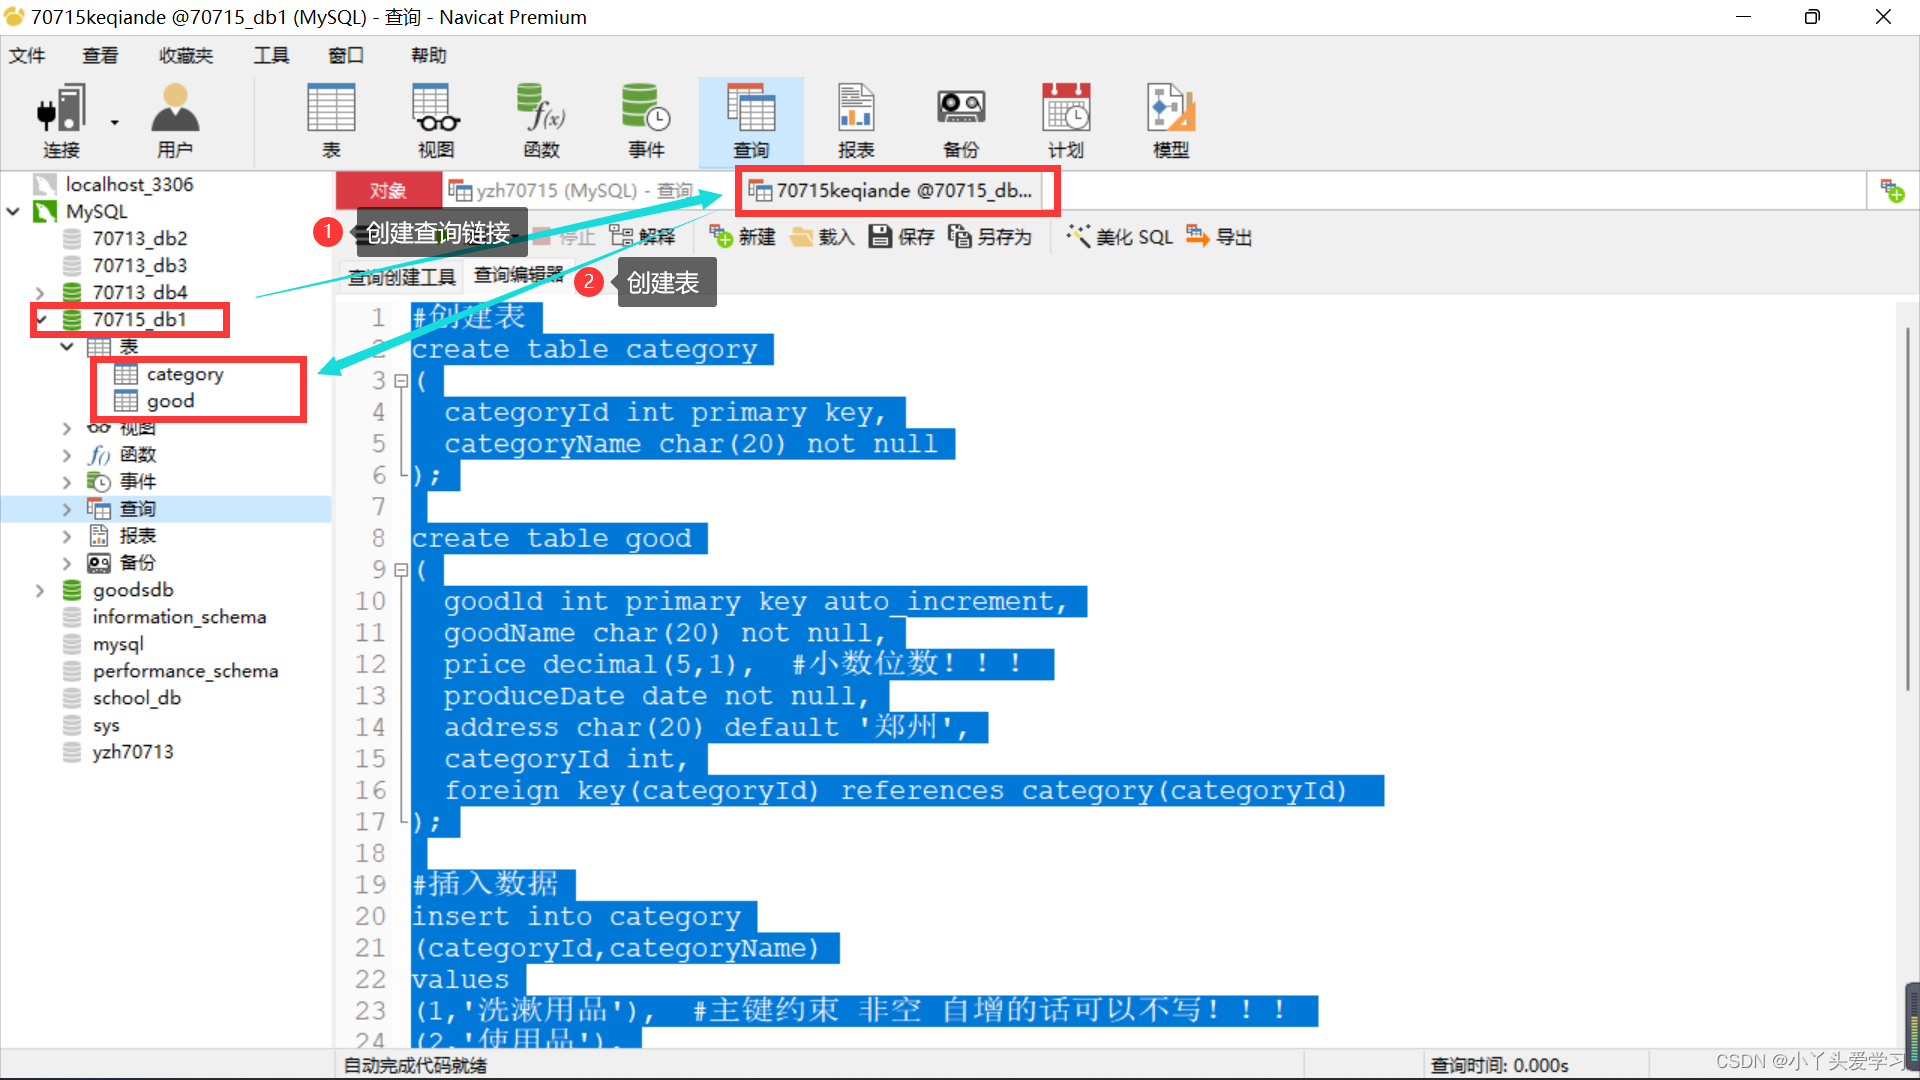Viewport: 1920px width, 1080px height.
Task: Expand the 70713_db4 database
Action: (40, 293)
